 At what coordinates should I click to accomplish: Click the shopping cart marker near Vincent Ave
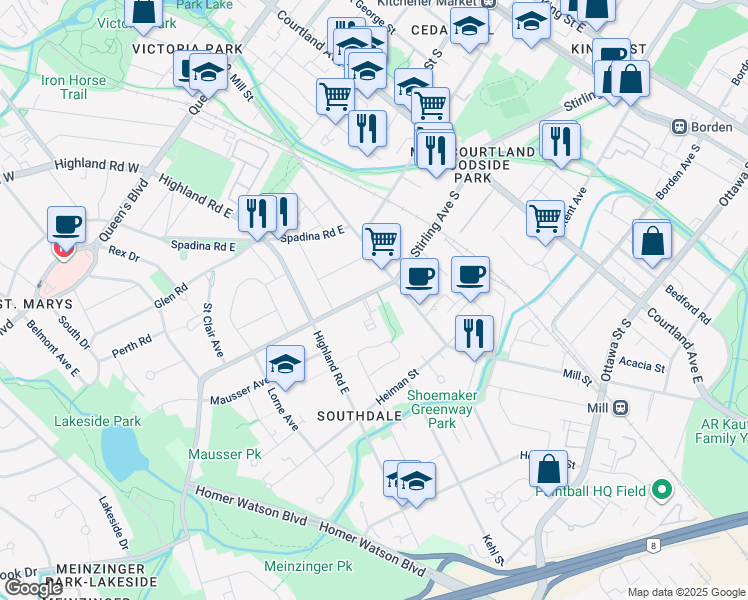coord(546,216)
